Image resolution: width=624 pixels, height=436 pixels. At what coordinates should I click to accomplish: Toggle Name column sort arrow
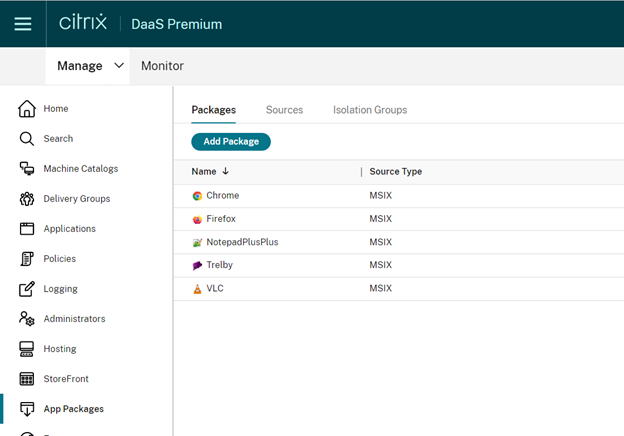coord(225,171)
